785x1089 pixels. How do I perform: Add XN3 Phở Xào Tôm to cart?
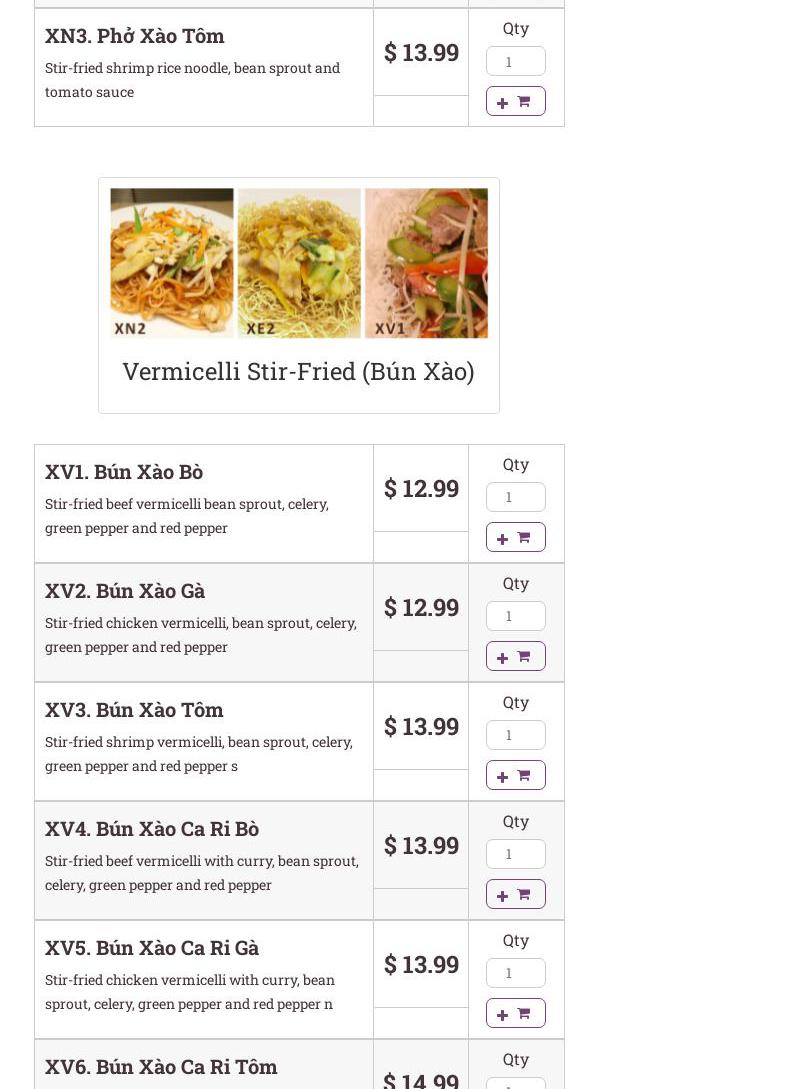[x=515, y=101]
